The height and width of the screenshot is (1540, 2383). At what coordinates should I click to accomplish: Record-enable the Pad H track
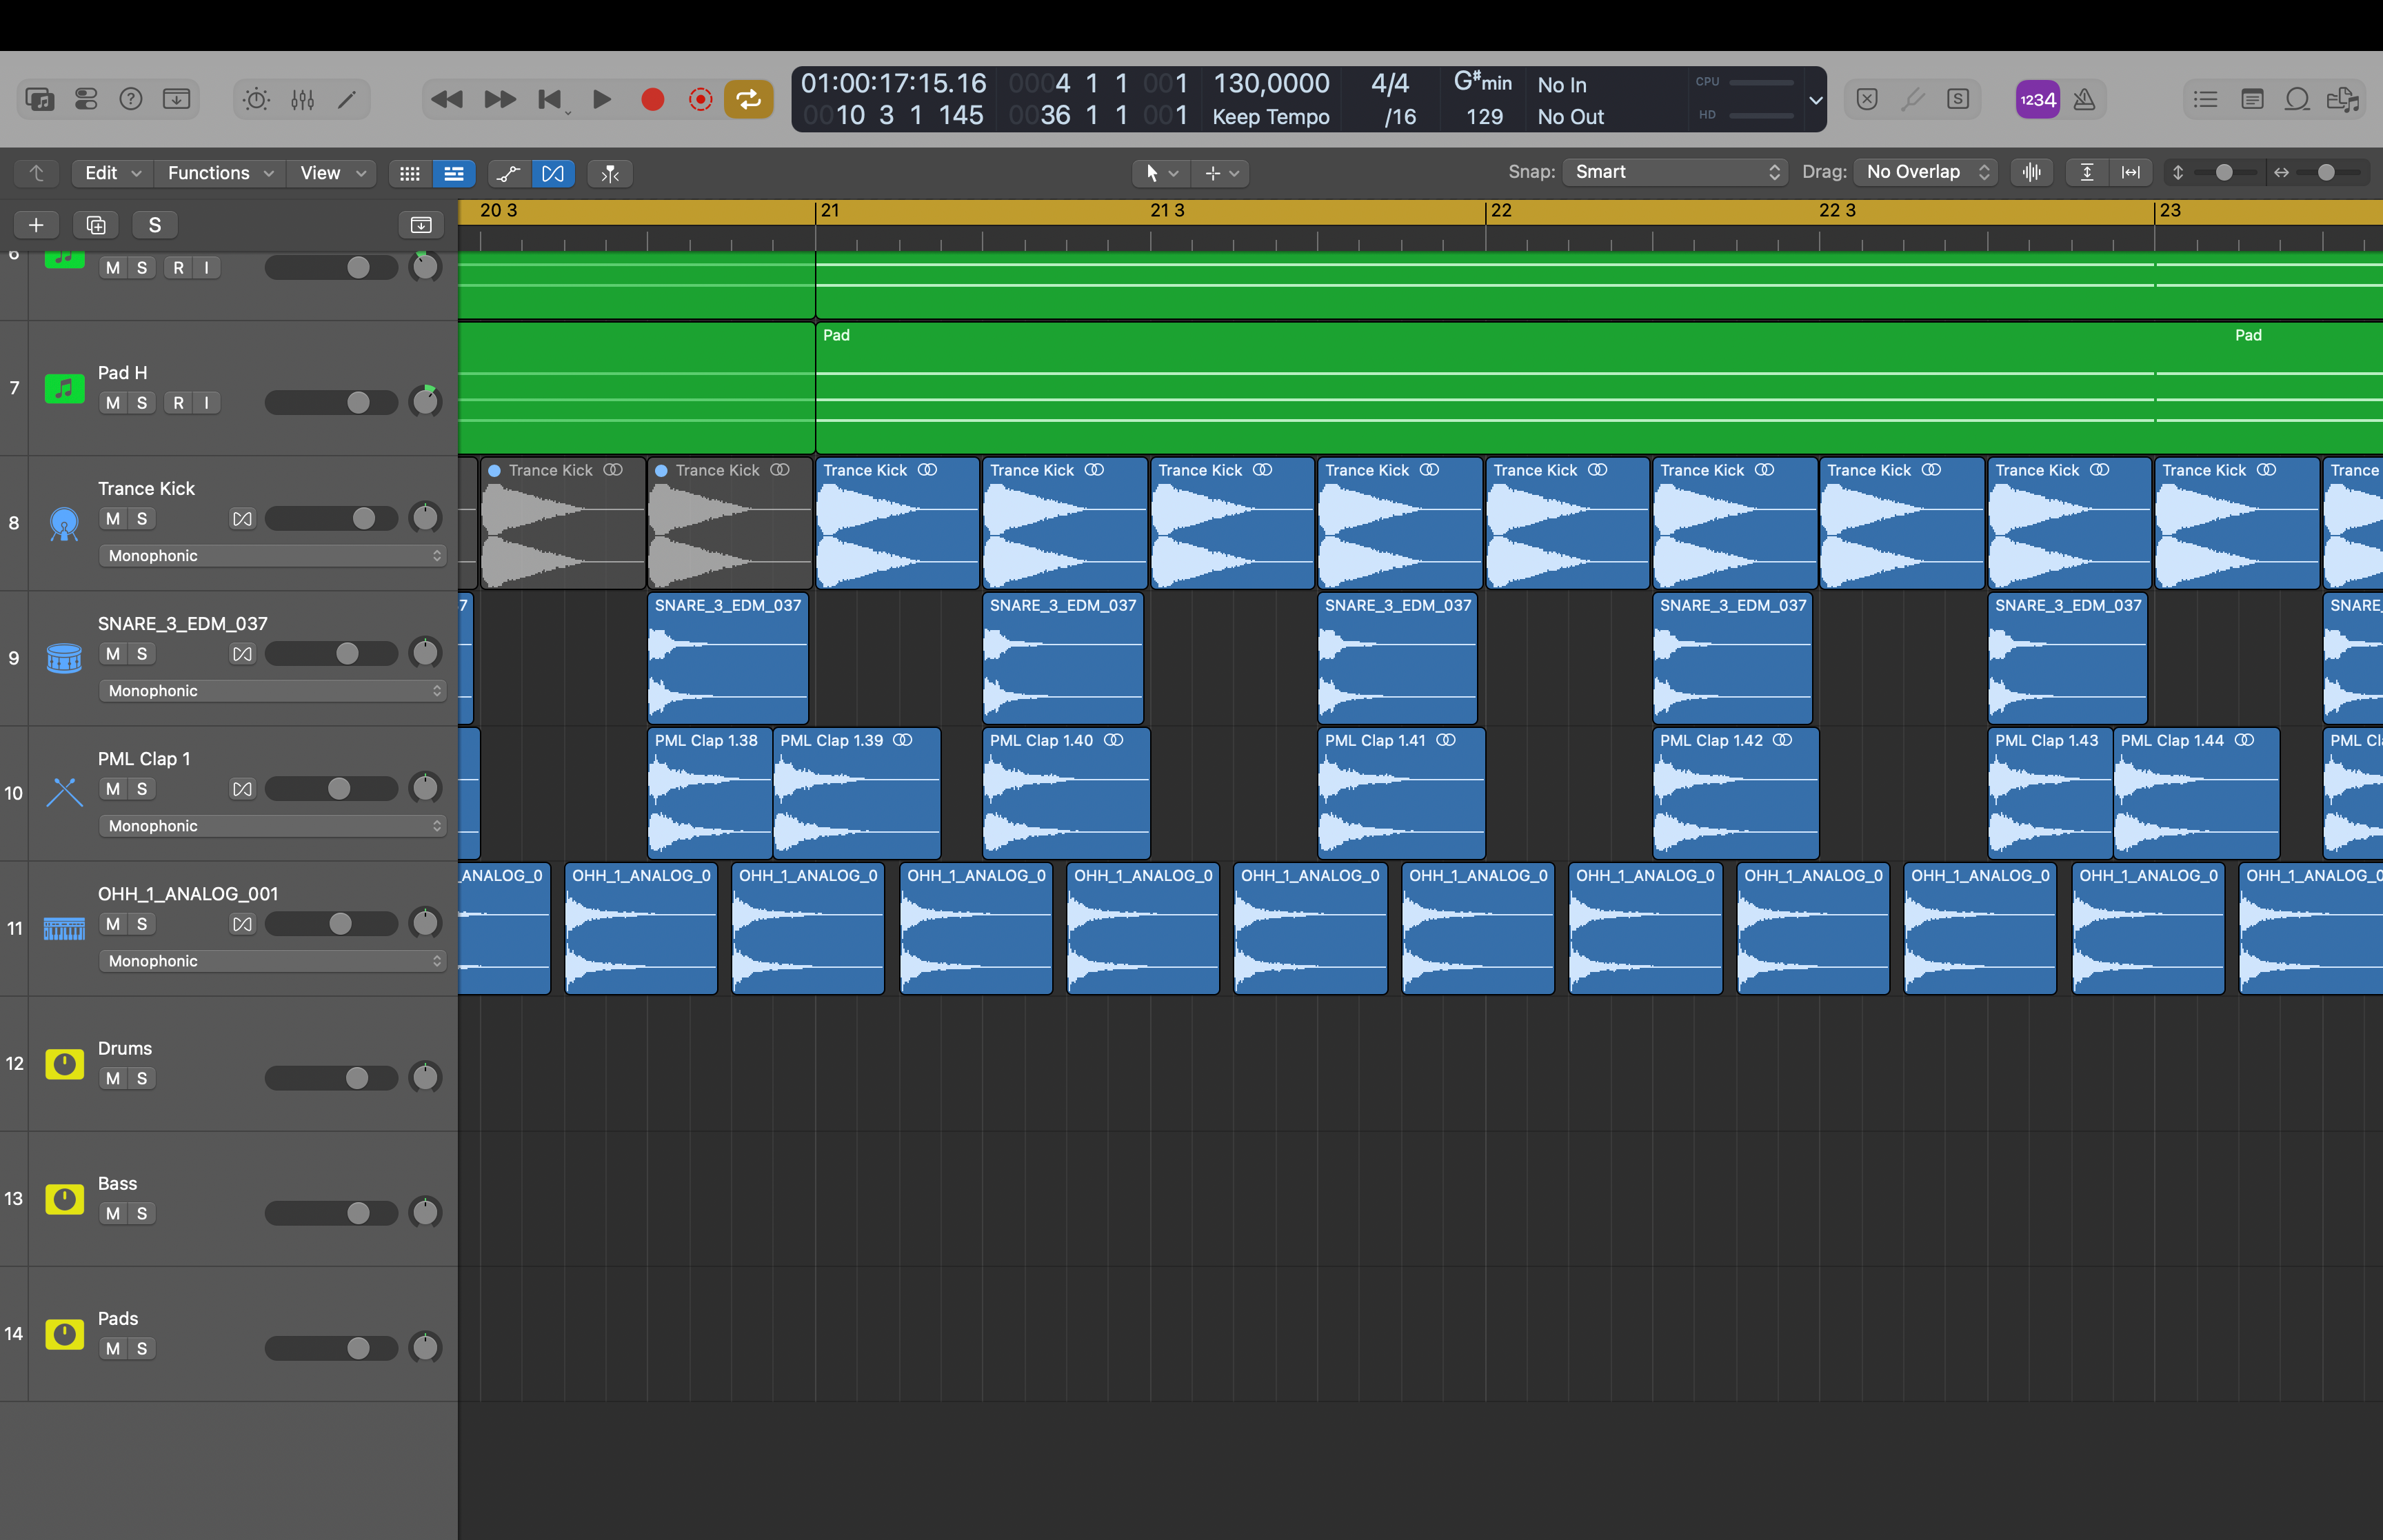pos(178,402)
